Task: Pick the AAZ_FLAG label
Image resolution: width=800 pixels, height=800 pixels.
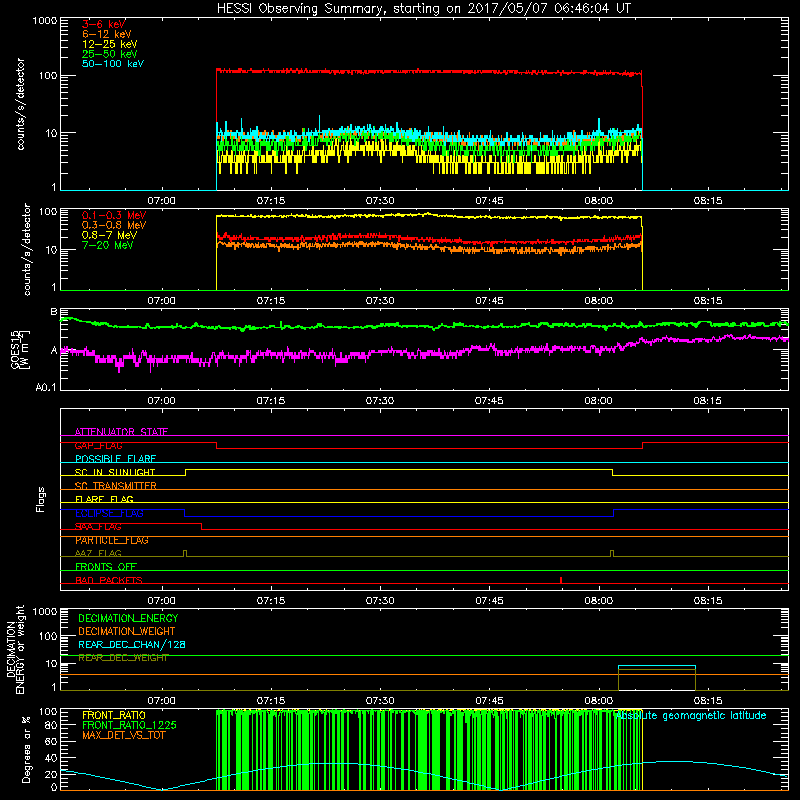Action: coord(98,553)
